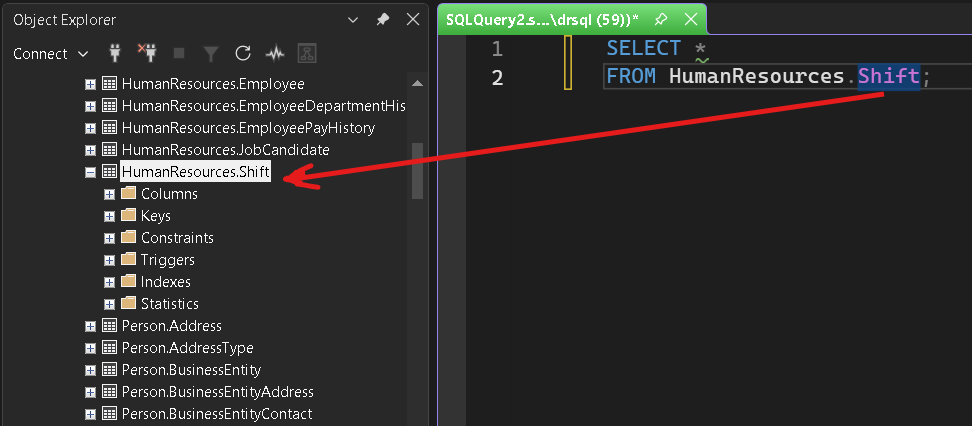Click folder icon beside Columns
Image resolution: width=972 pixels, height=426 pixels.
(x=128, y=193)
